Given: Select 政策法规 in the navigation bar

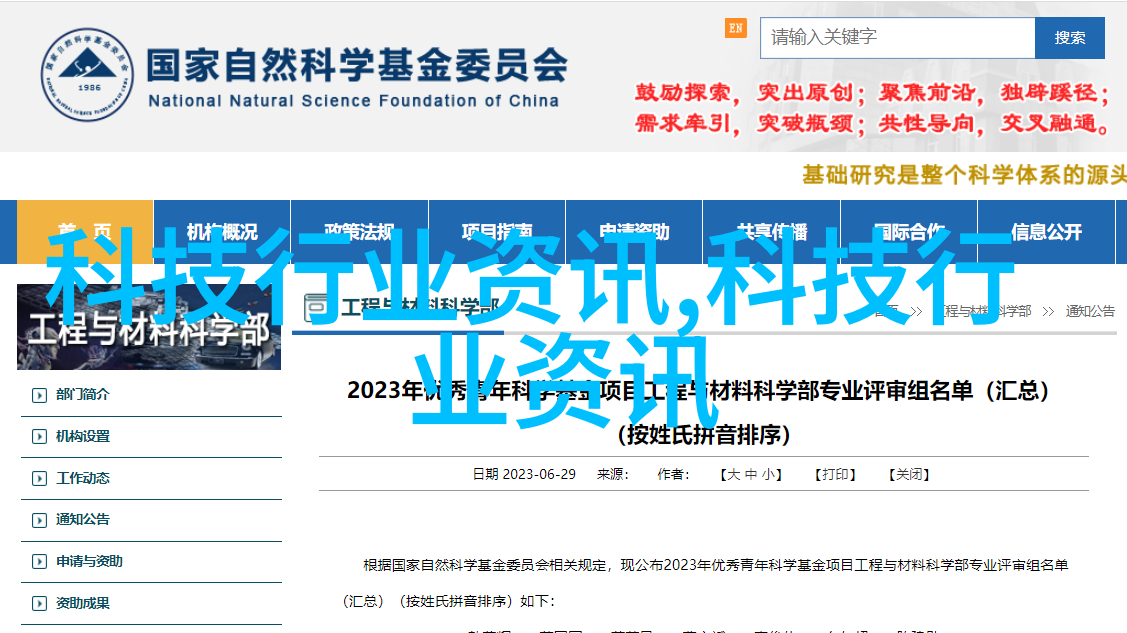Looking at the screenshot, I should (x=359, y=231).
